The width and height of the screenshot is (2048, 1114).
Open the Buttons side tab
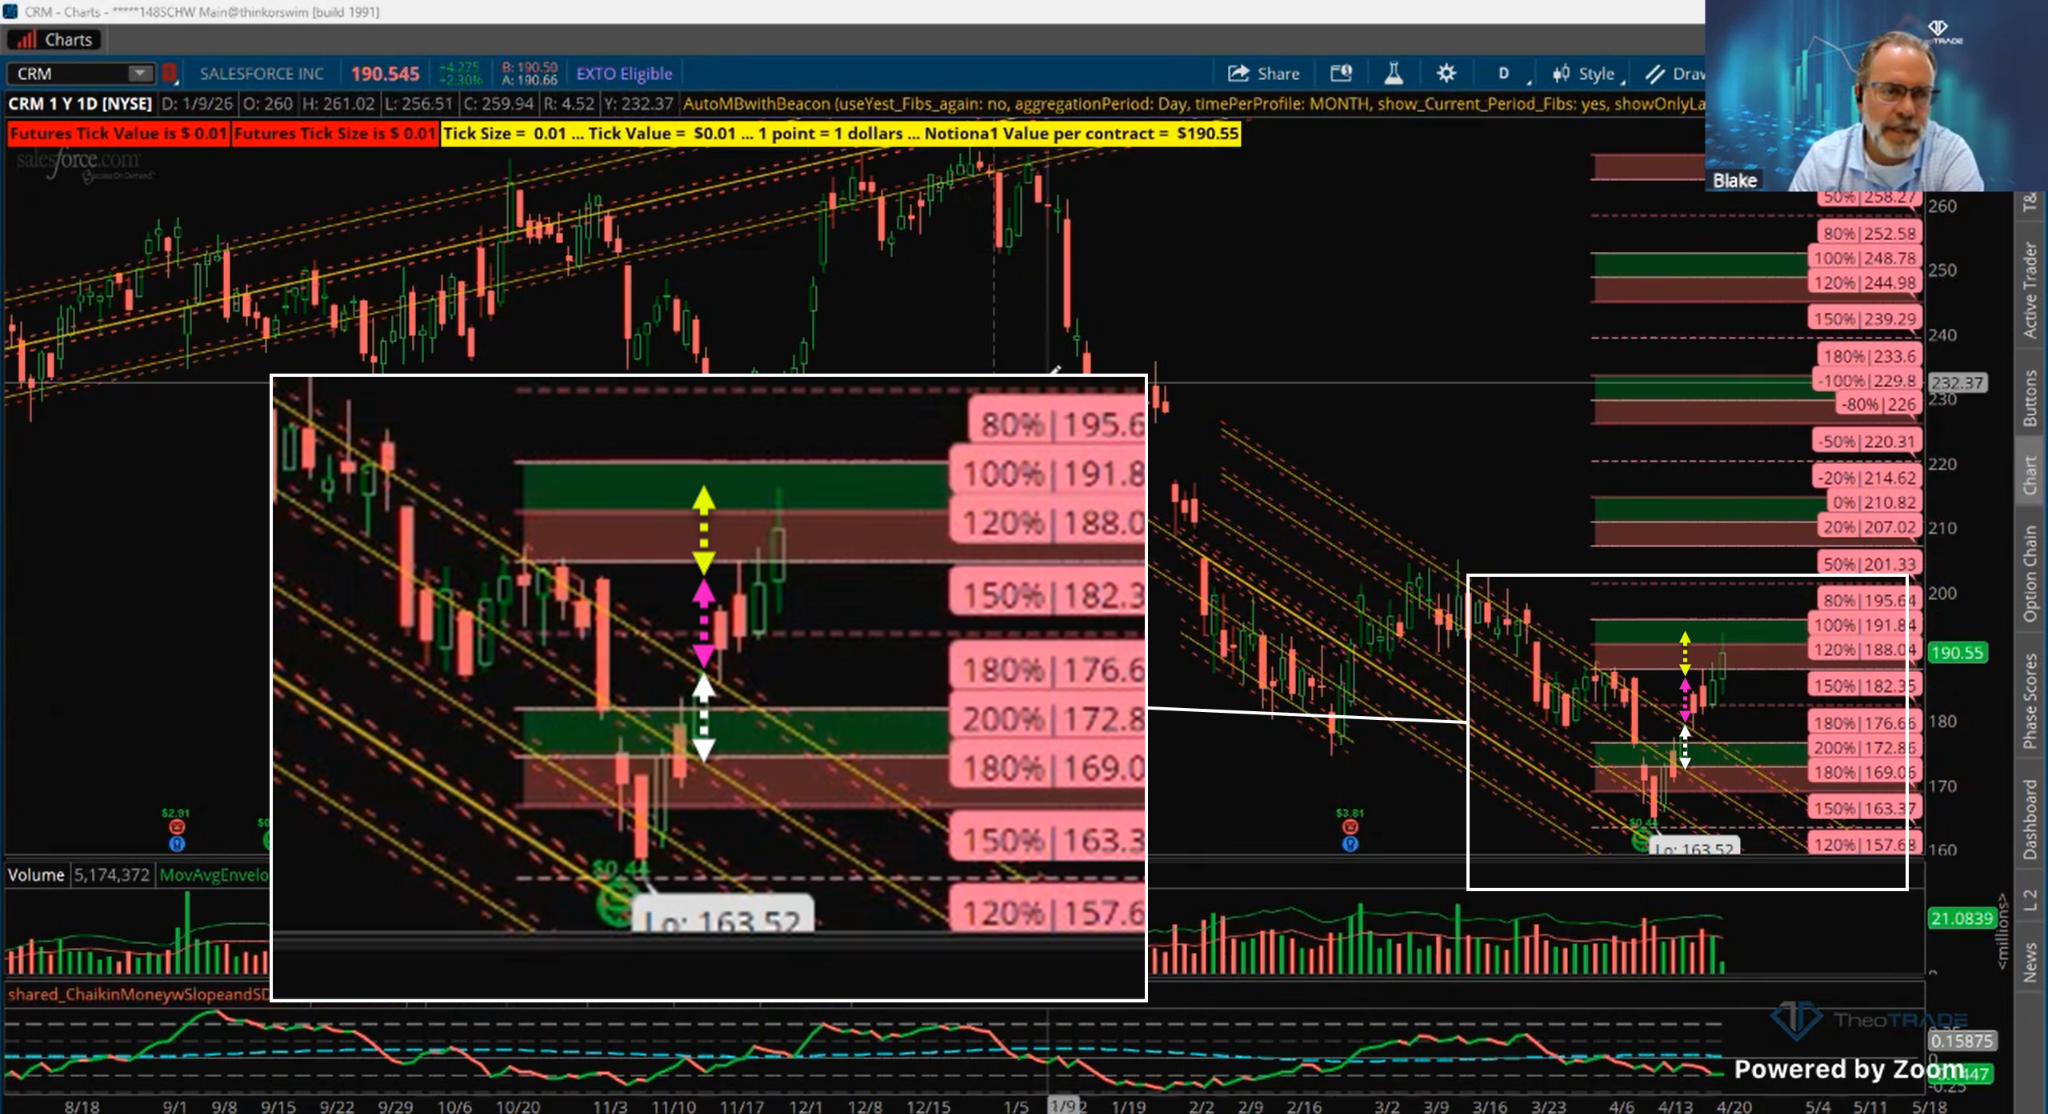pyautogui.click(x=2030, y=398)
